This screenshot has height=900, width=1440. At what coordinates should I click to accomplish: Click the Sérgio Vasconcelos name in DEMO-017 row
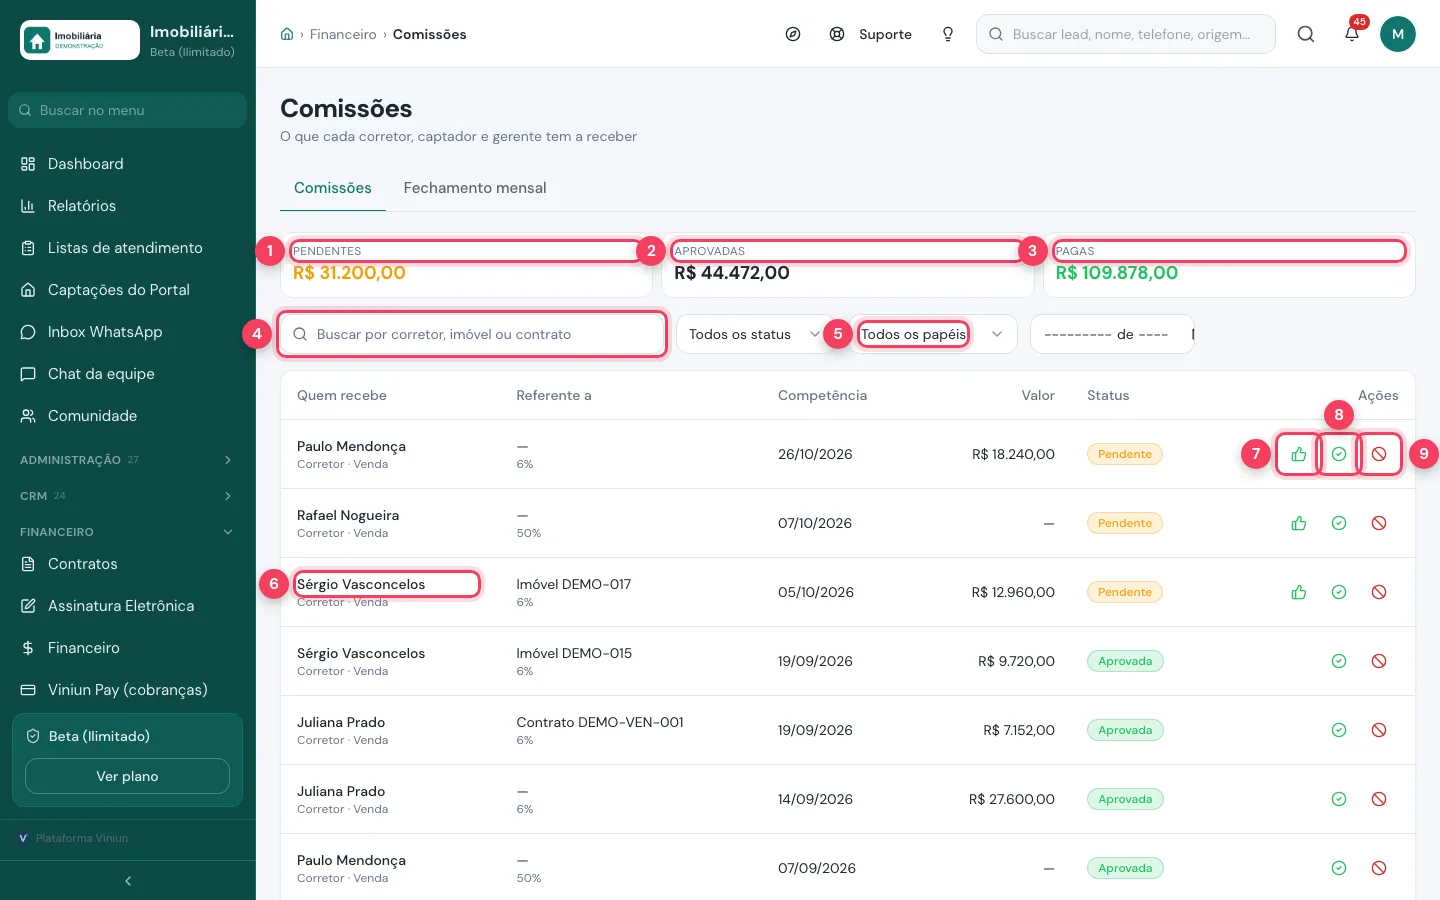click(361, 584)
